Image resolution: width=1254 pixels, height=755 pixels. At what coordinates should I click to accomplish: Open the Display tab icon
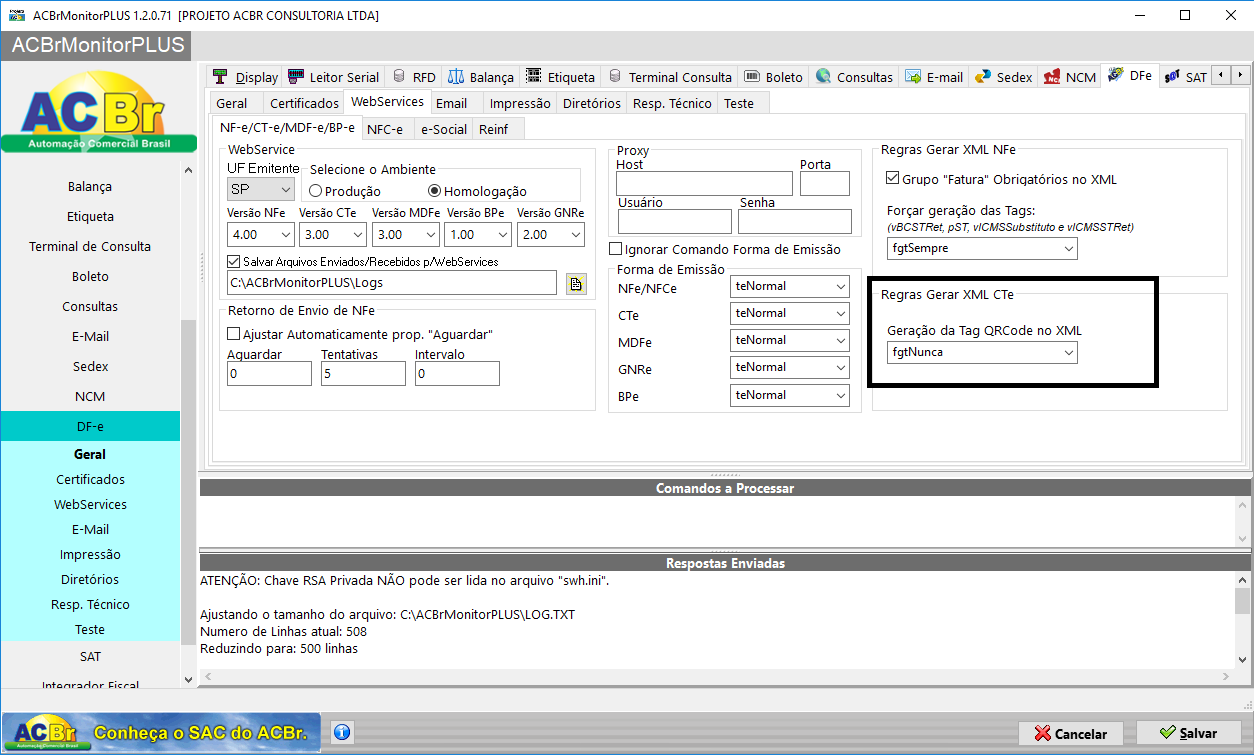(x=220, y=76)
